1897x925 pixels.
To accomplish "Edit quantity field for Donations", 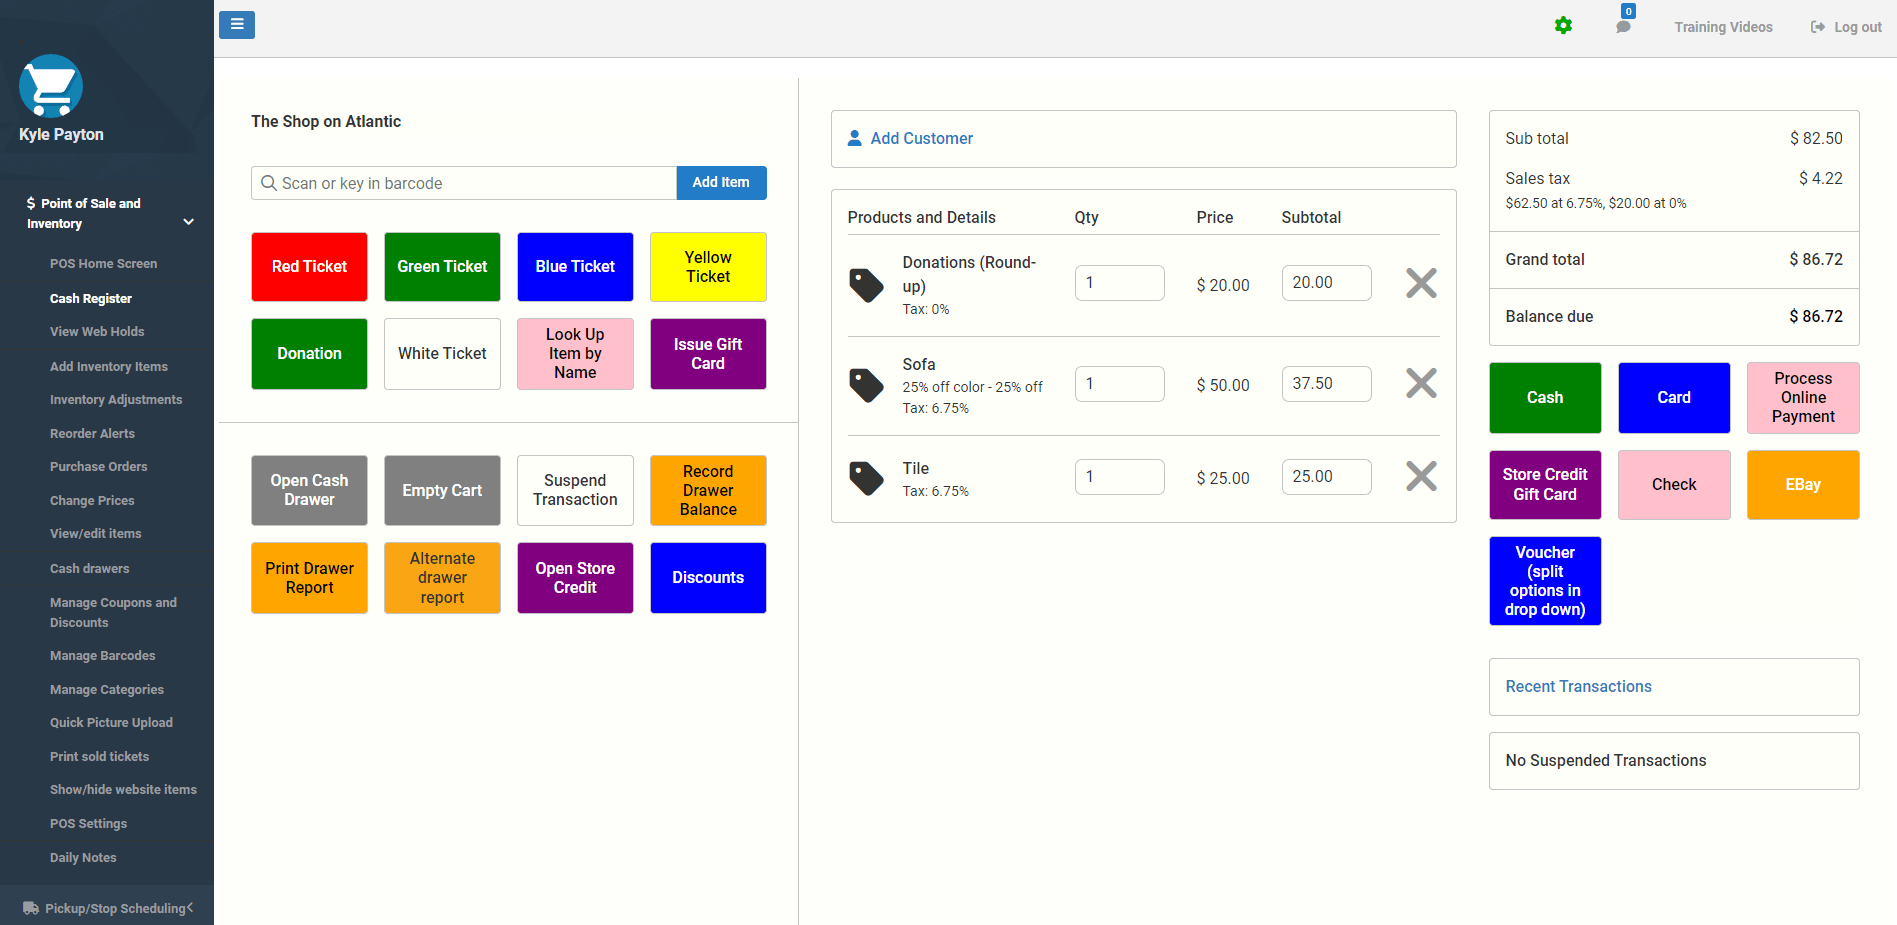I will click(x=1119, y=283).
